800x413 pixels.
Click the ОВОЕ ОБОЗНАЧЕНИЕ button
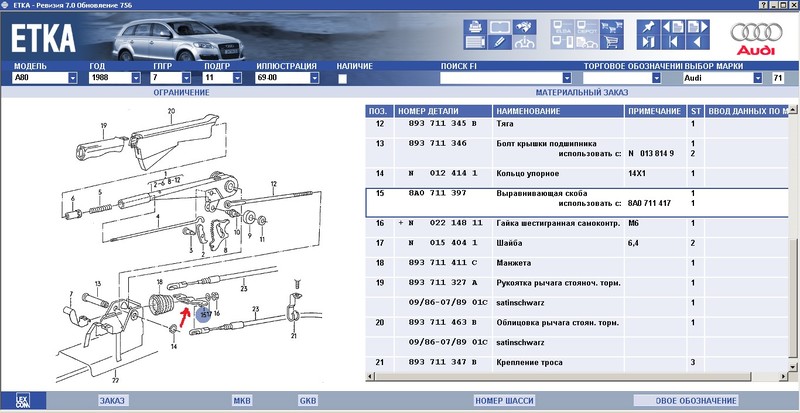(686, 401)
